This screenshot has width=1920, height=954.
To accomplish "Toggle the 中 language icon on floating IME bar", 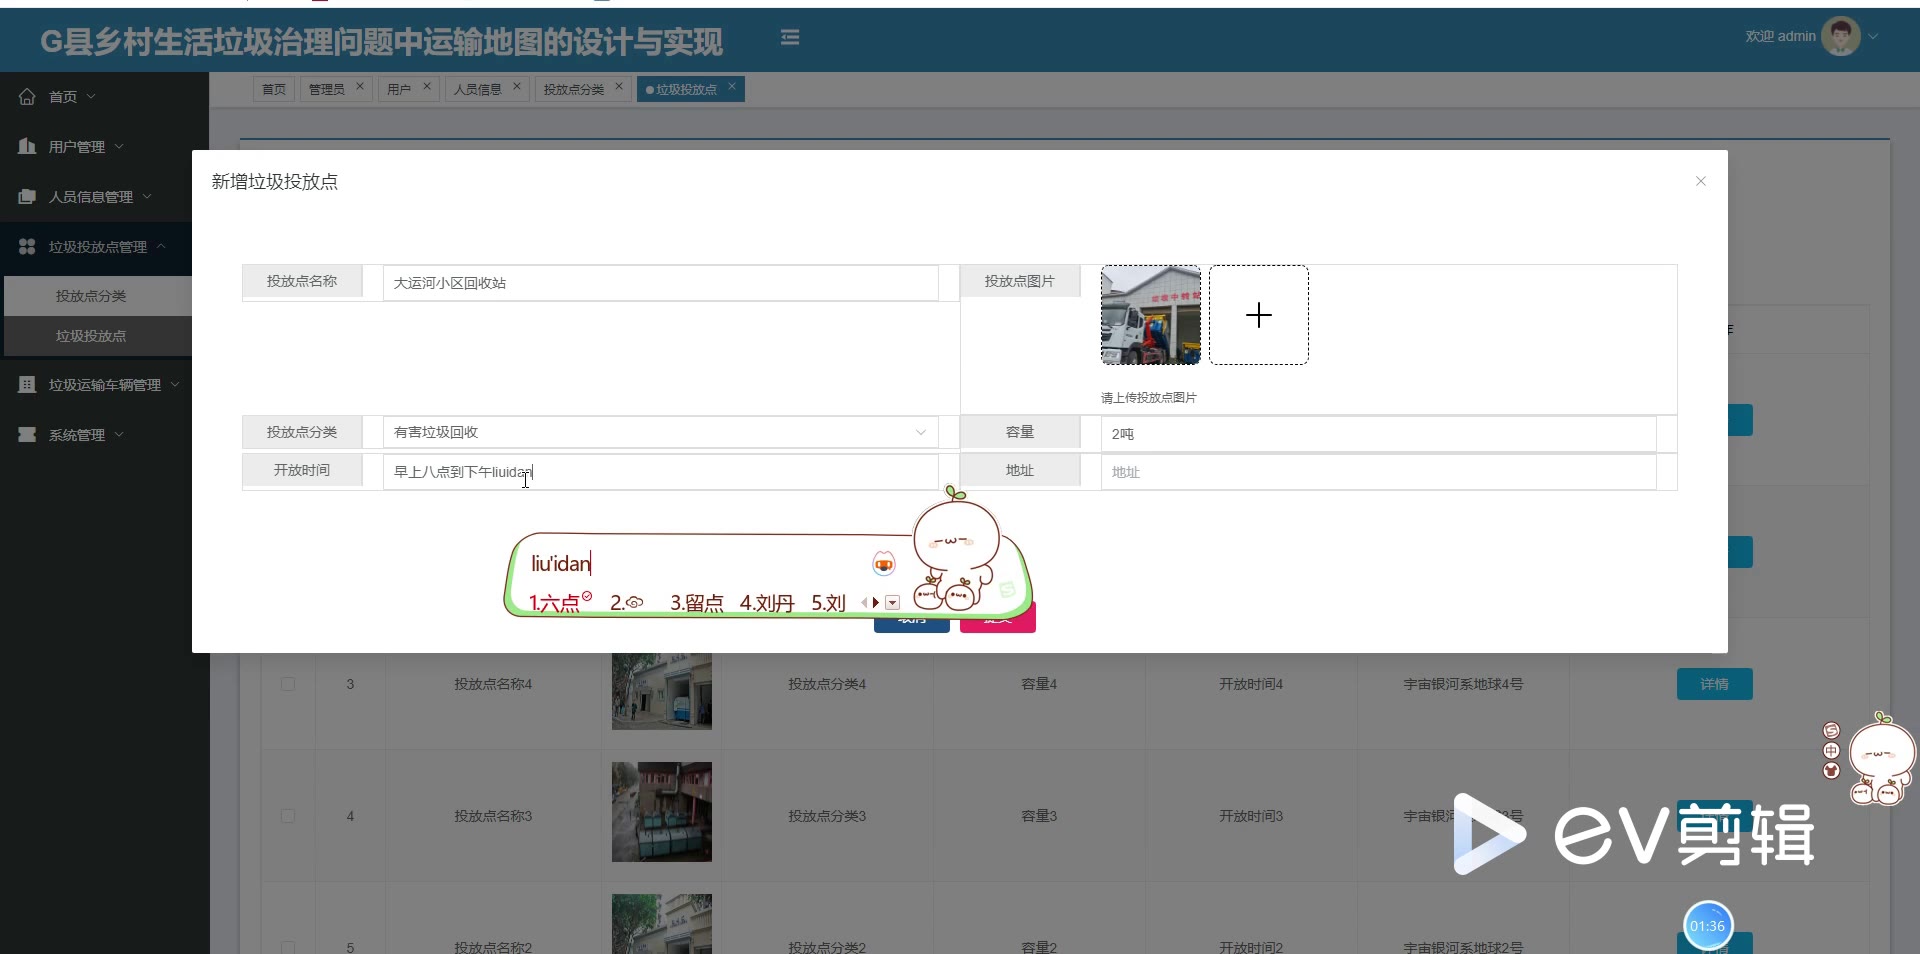I will tap(1831, 751).
